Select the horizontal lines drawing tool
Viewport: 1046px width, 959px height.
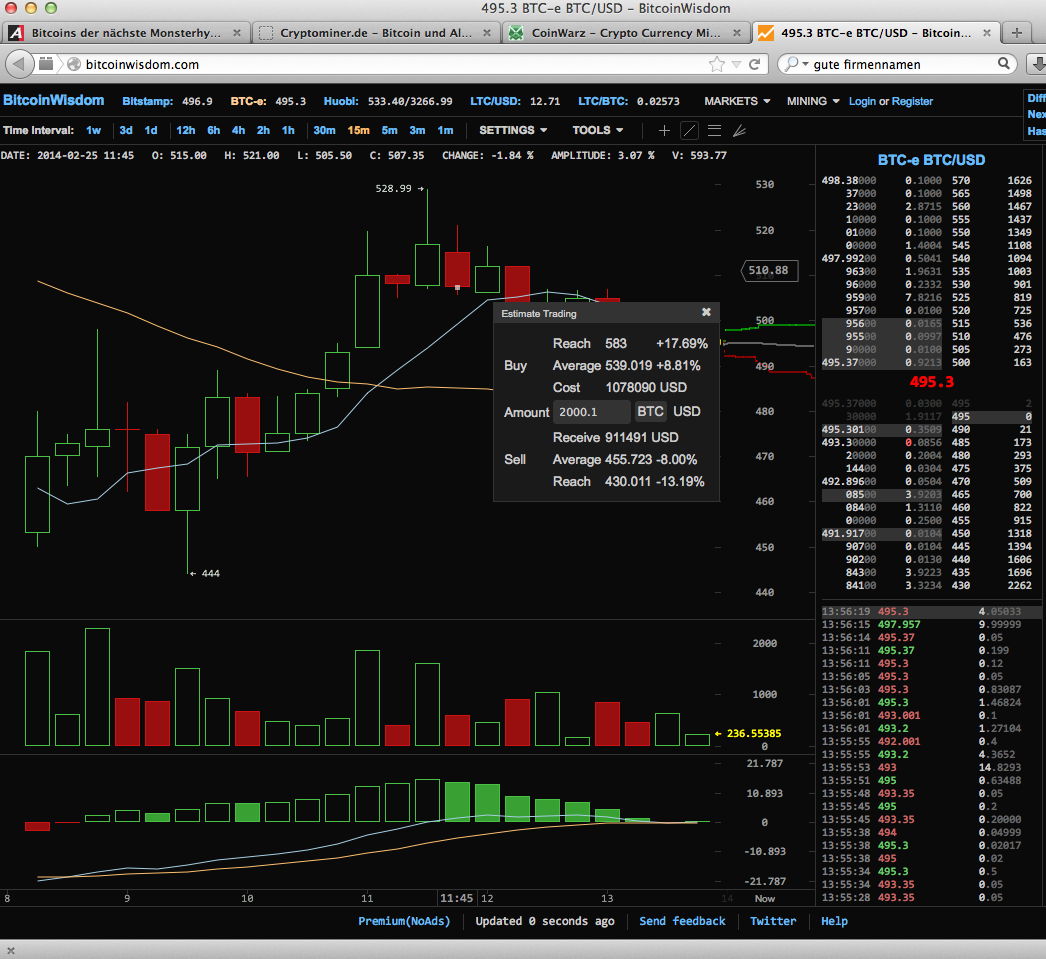click(x=714, y=130)
